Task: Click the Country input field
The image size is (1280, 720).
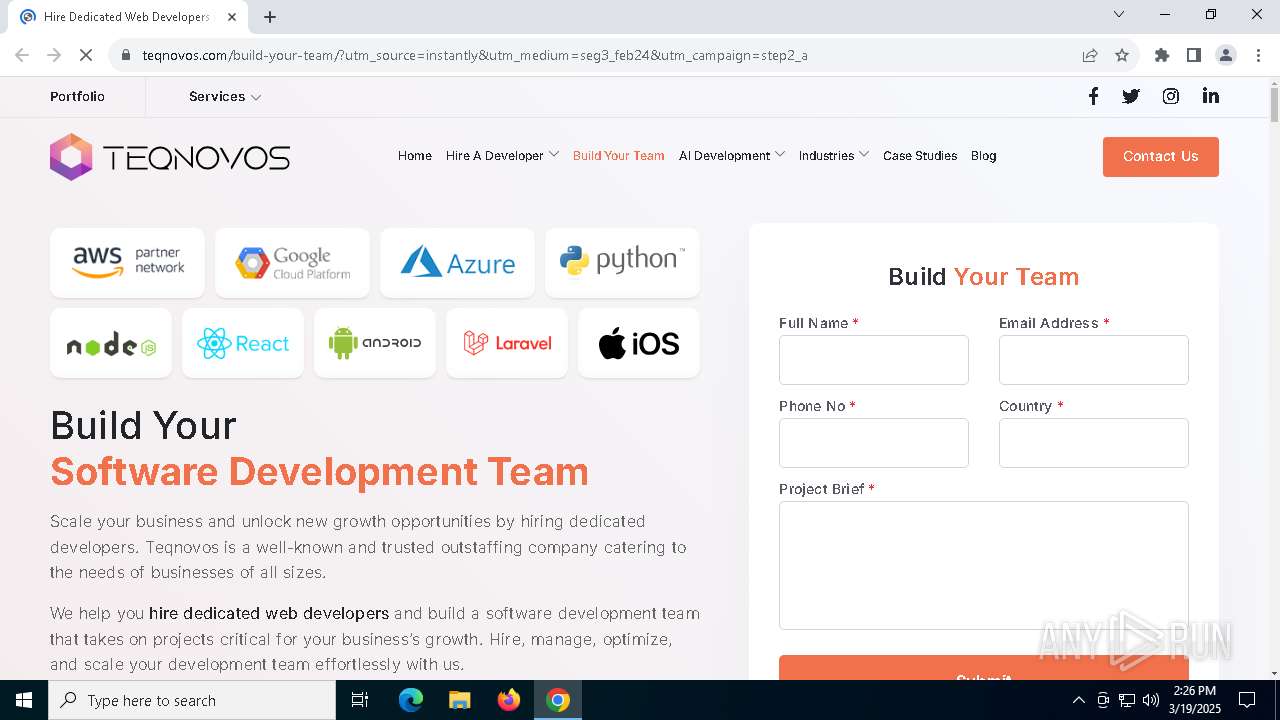Action: coord(1094,443)
